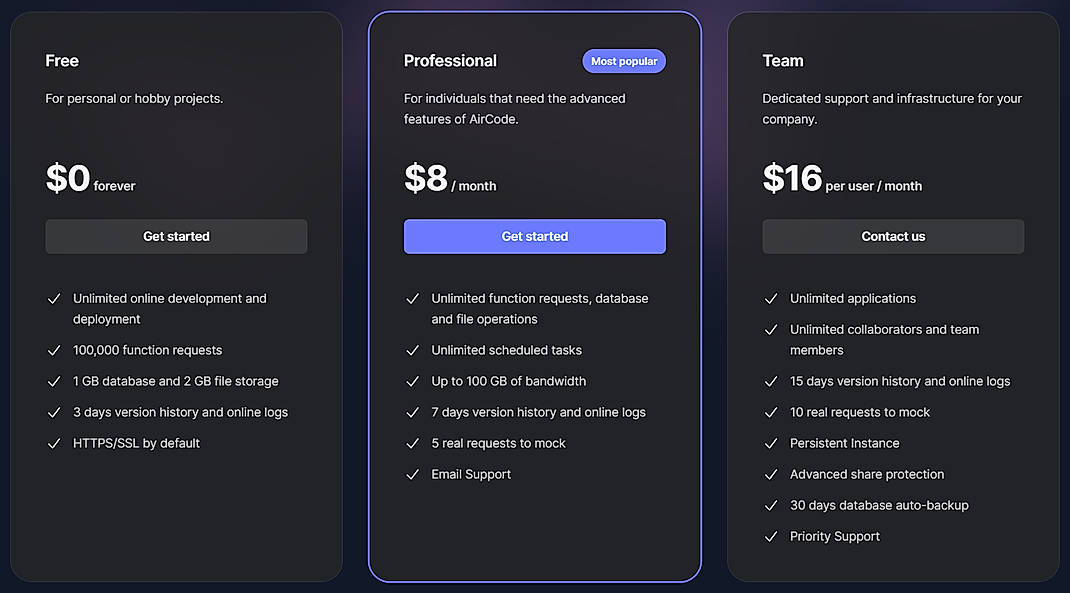Image resolution: width=1070 pixels, height=593 pixels.
Task: Click the checkmark beside Up to 100 GB of bandwidth
Action: click(x=413, y=381)
